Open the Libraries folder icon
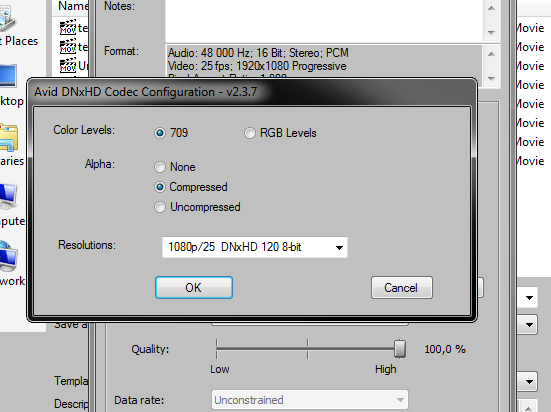Screen dimensions: 551x412 point(9,138)
